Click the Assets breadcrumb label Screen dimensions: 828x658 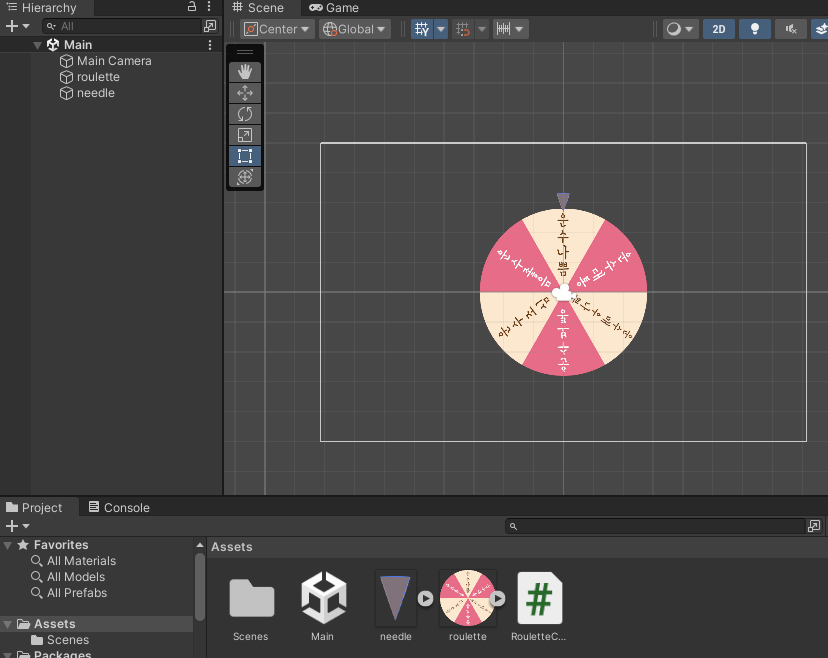[232, 547]
